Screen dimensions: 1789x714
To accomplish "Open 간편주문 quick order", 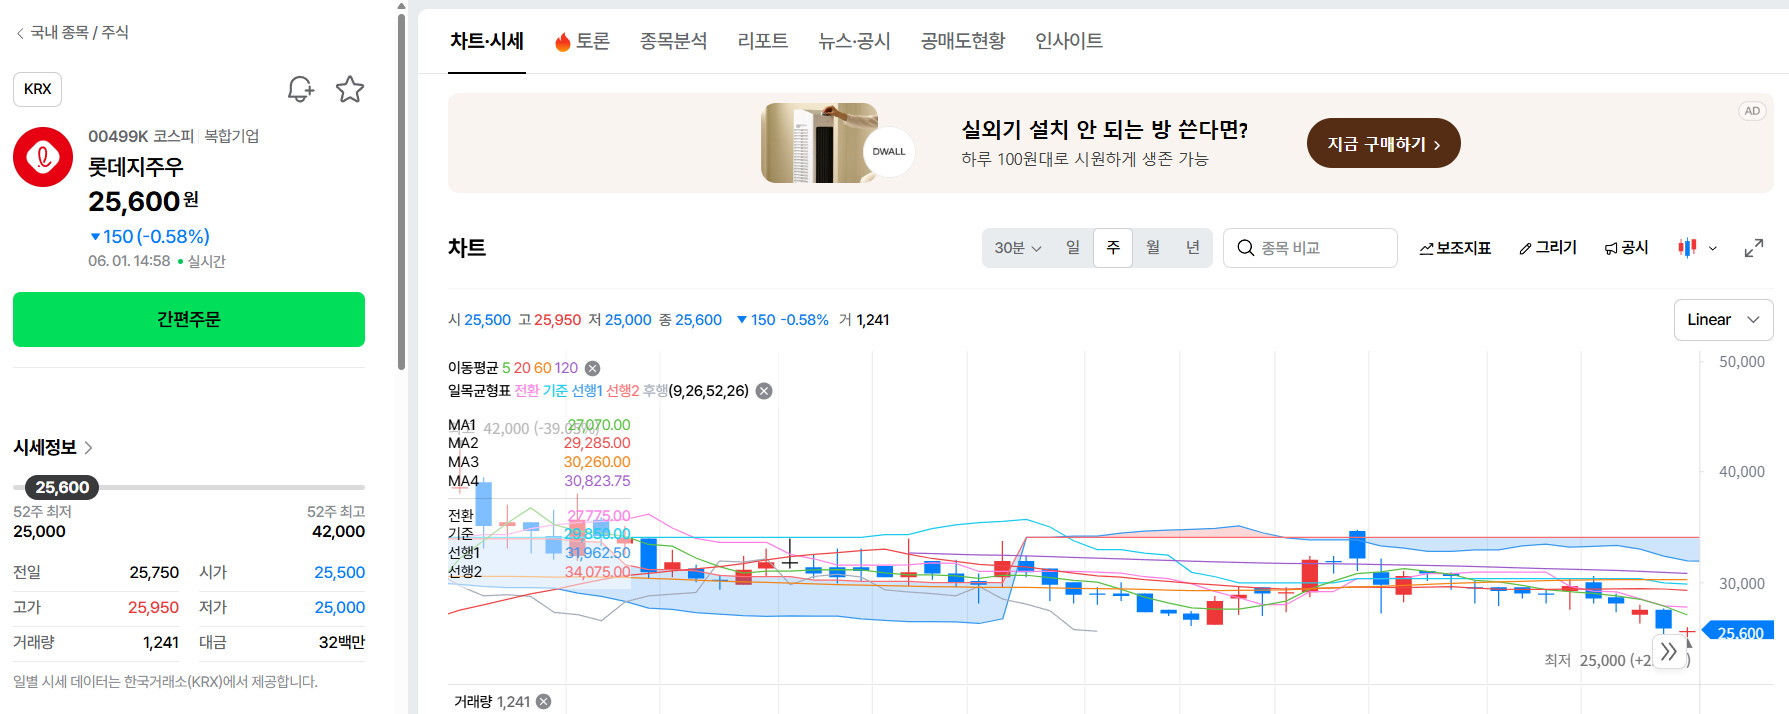I will pyautogui.click(x=189, y=319).
